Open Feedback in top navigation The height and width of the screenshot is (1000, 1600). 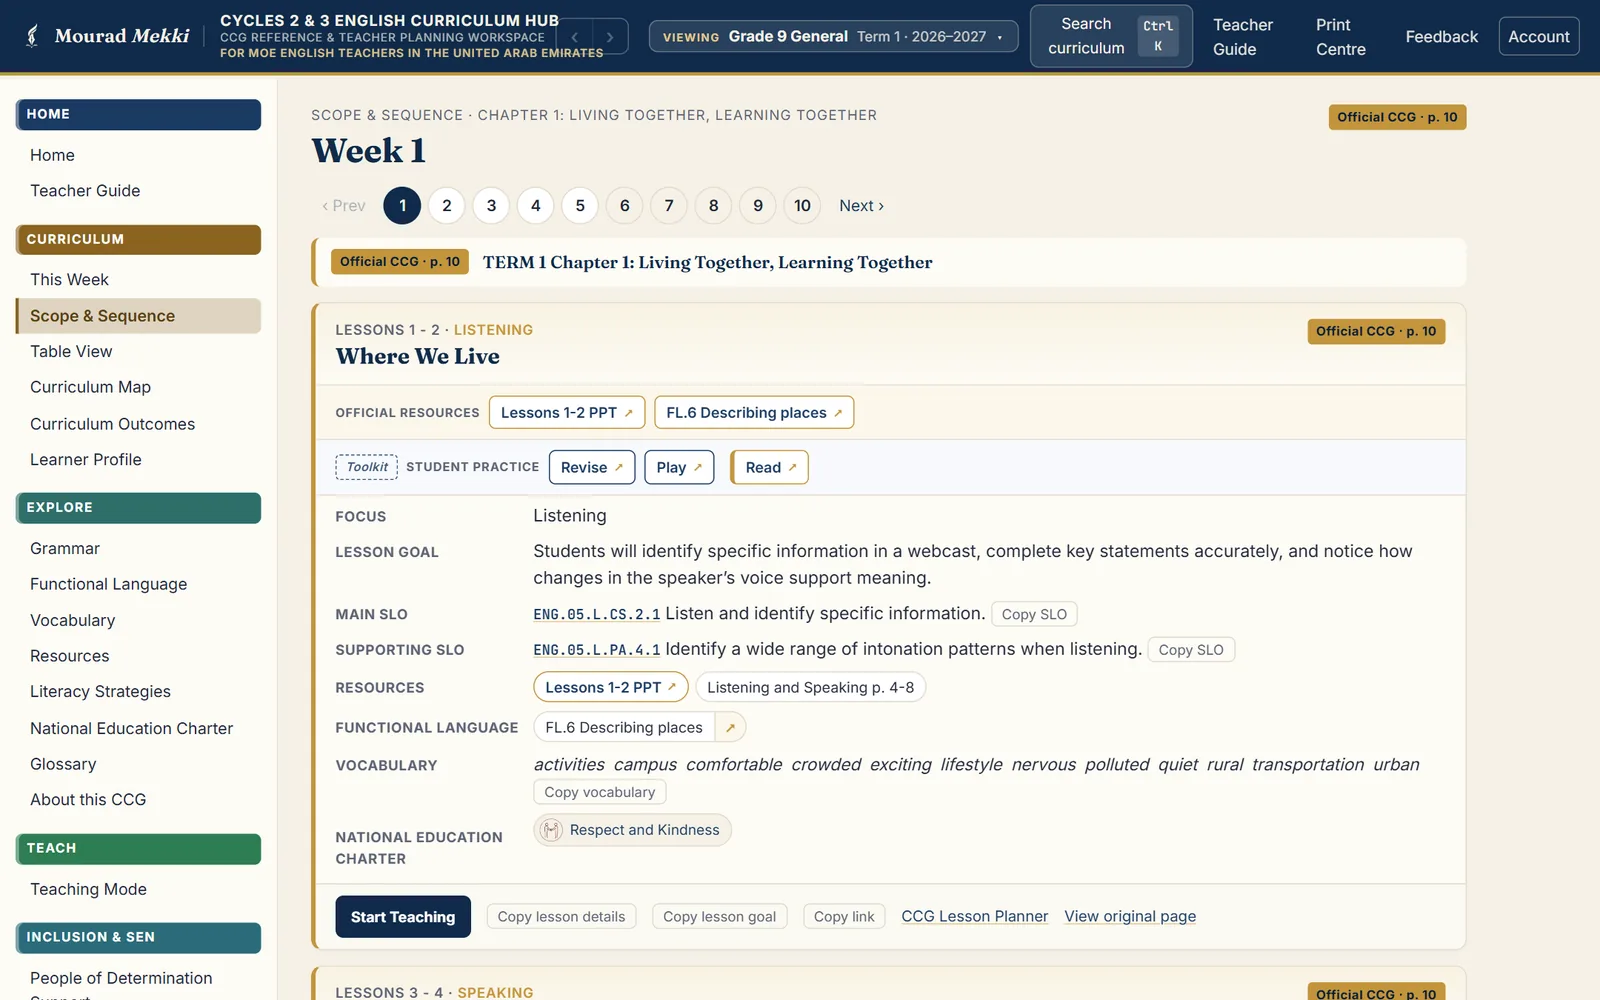click(x=1441, y=37)
